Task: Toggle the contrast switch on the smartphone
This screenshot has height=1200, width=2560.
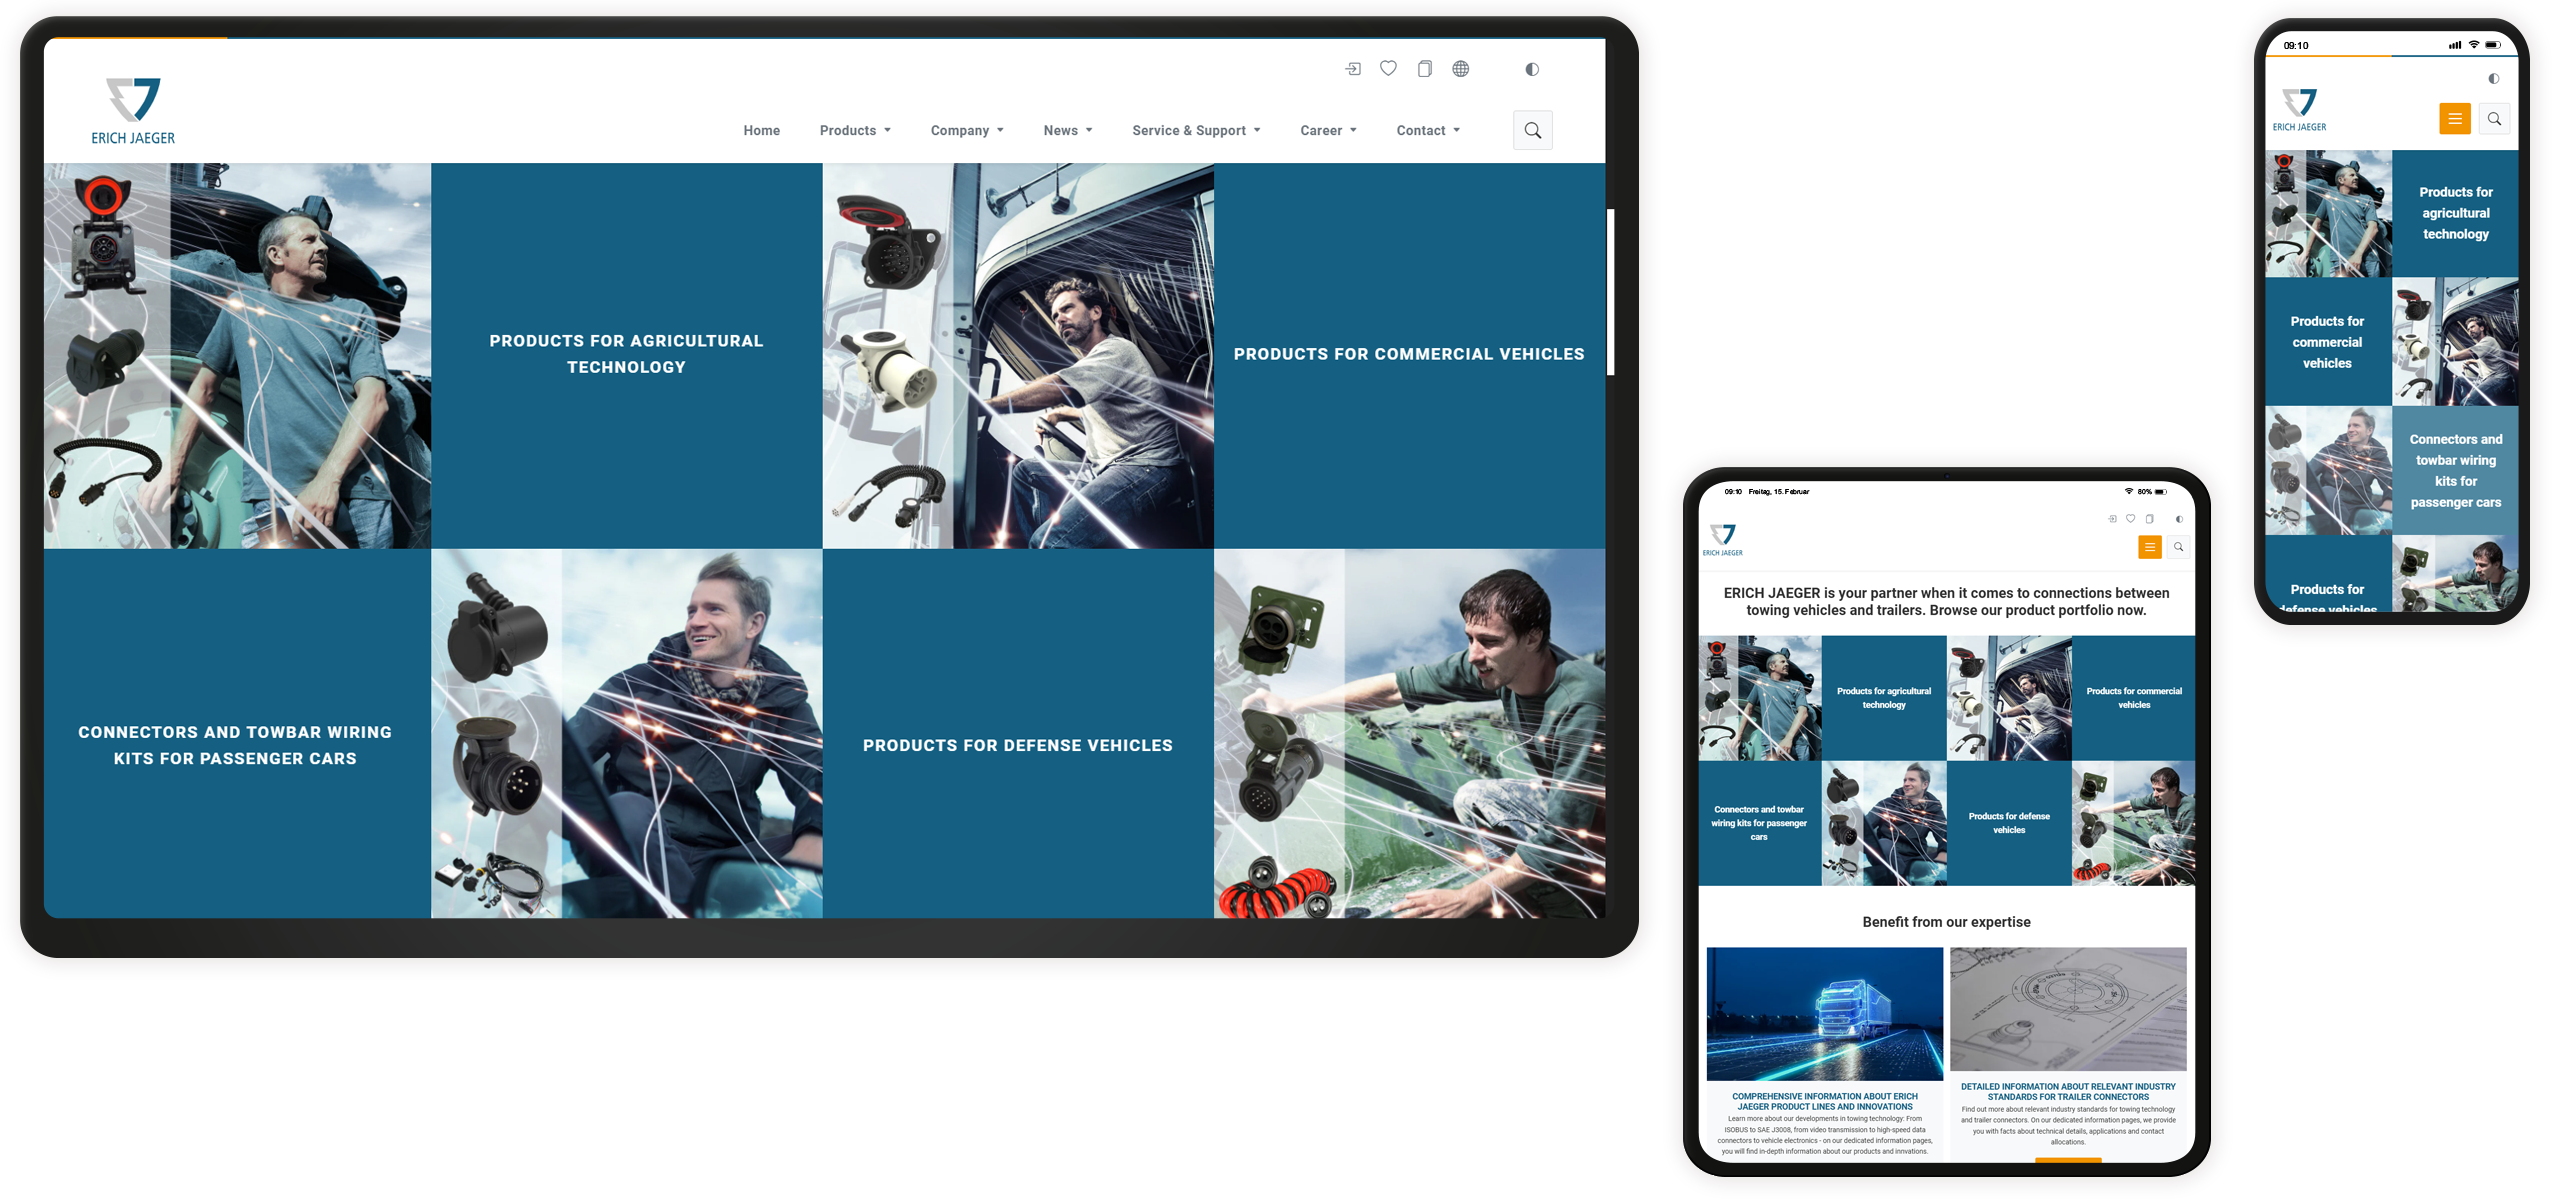Action: pyautogui.click(x=2492, y=78)
